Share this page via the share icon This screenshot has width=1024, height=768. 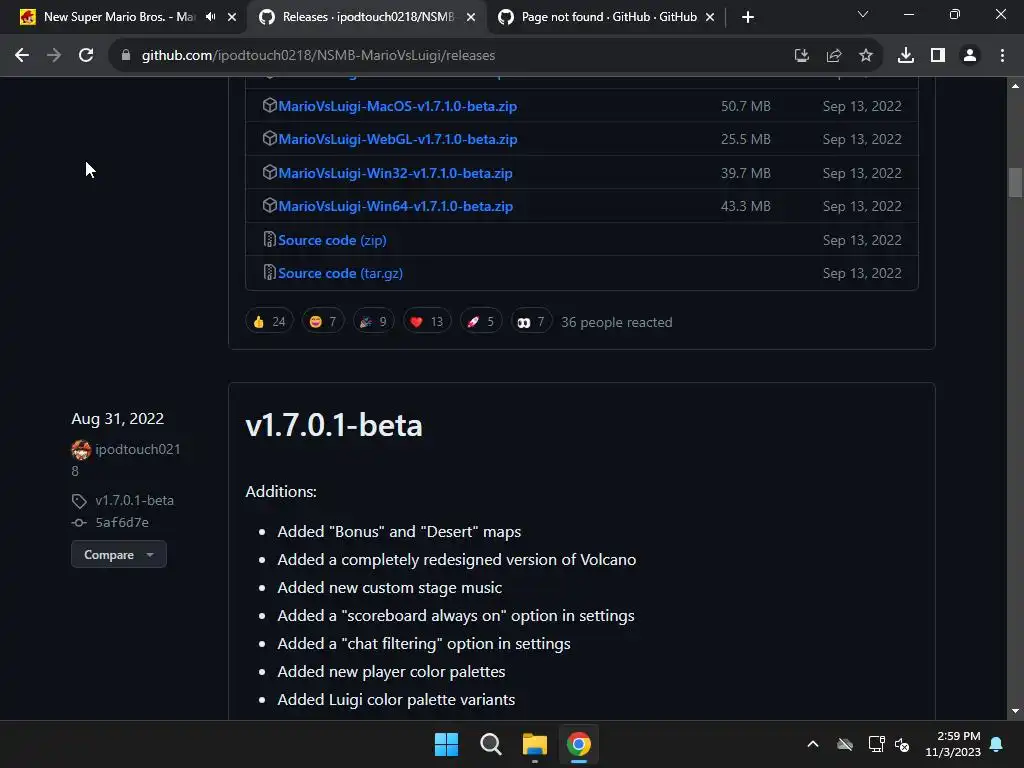[x=834, y=56]
